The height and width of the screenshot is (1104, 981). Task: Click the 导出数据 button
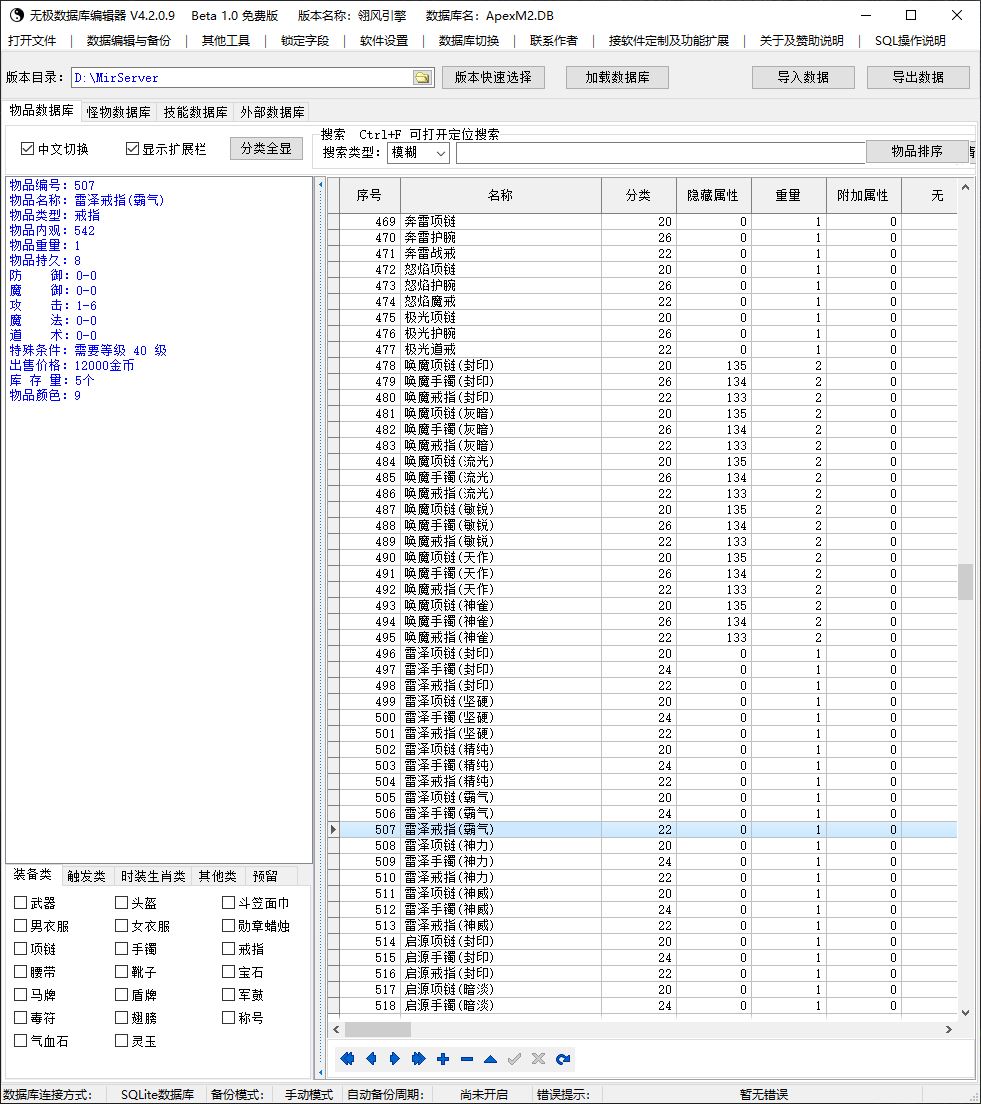[918, 77]
